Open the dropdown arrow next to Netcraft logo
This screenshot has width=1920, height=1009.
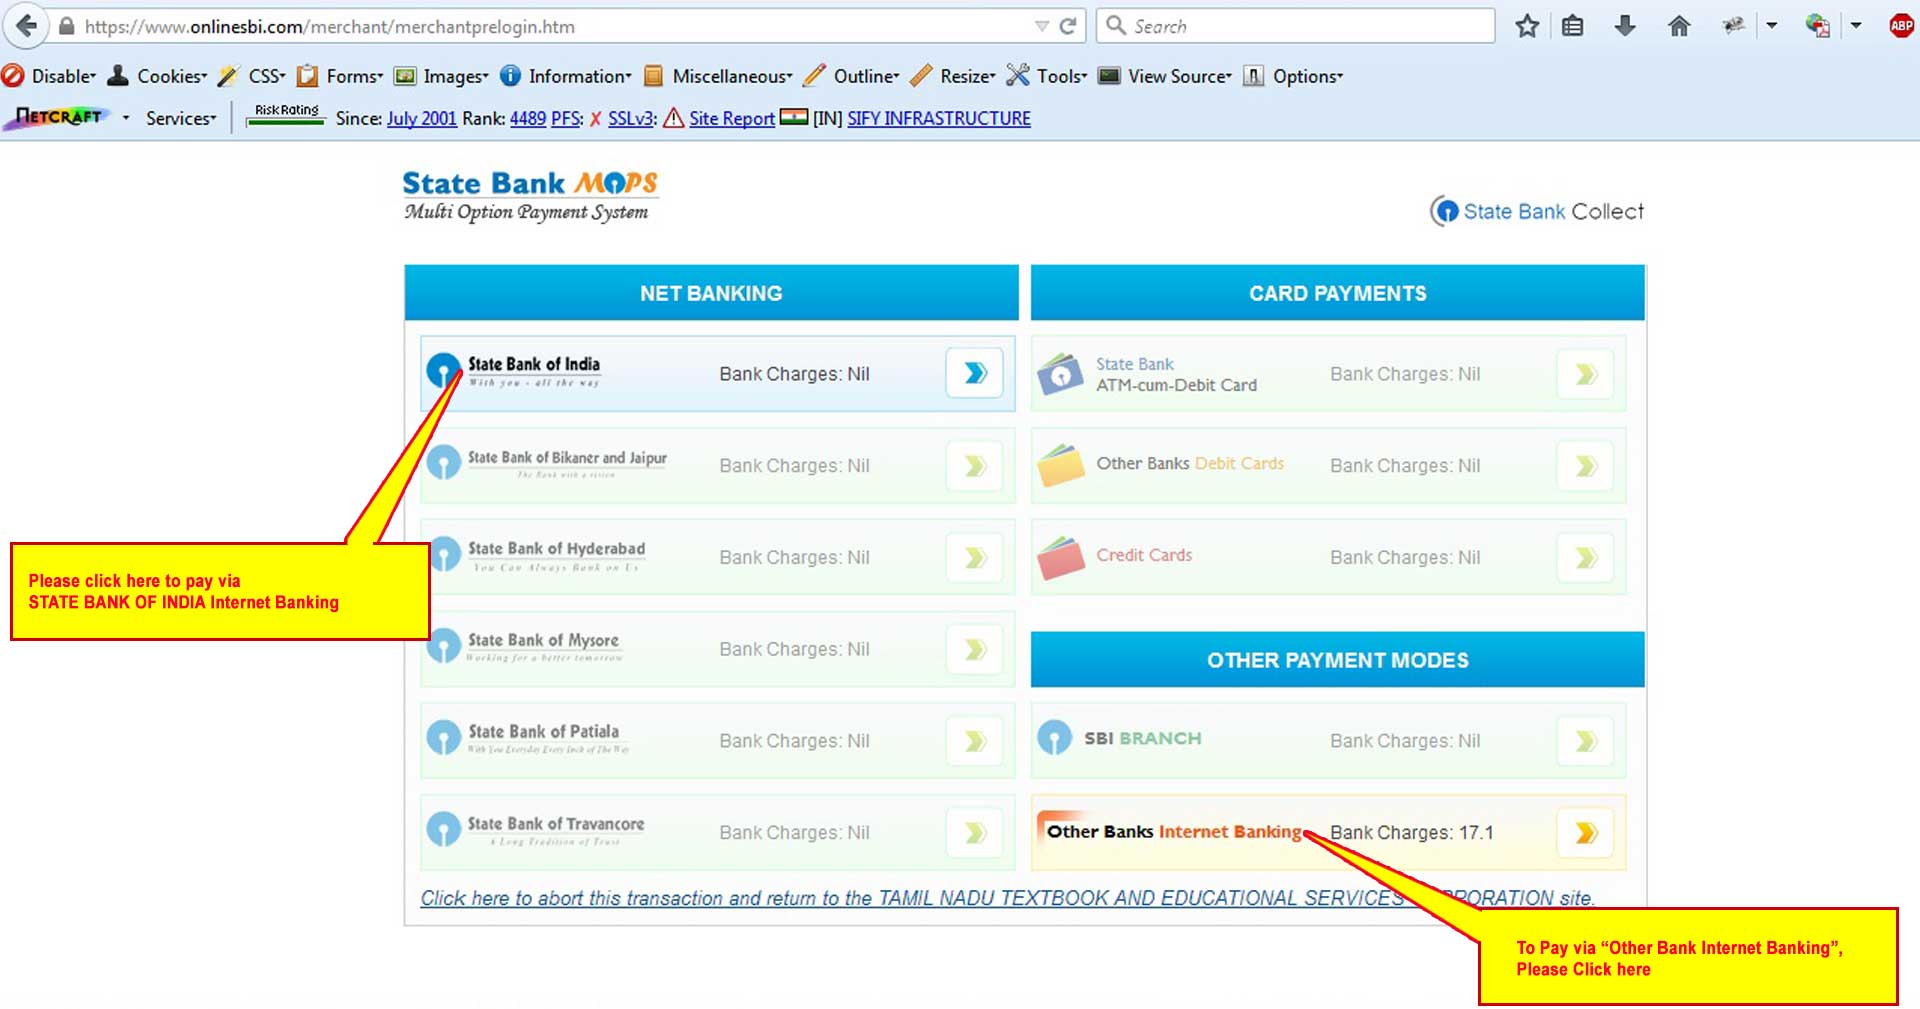pos(126,118)
